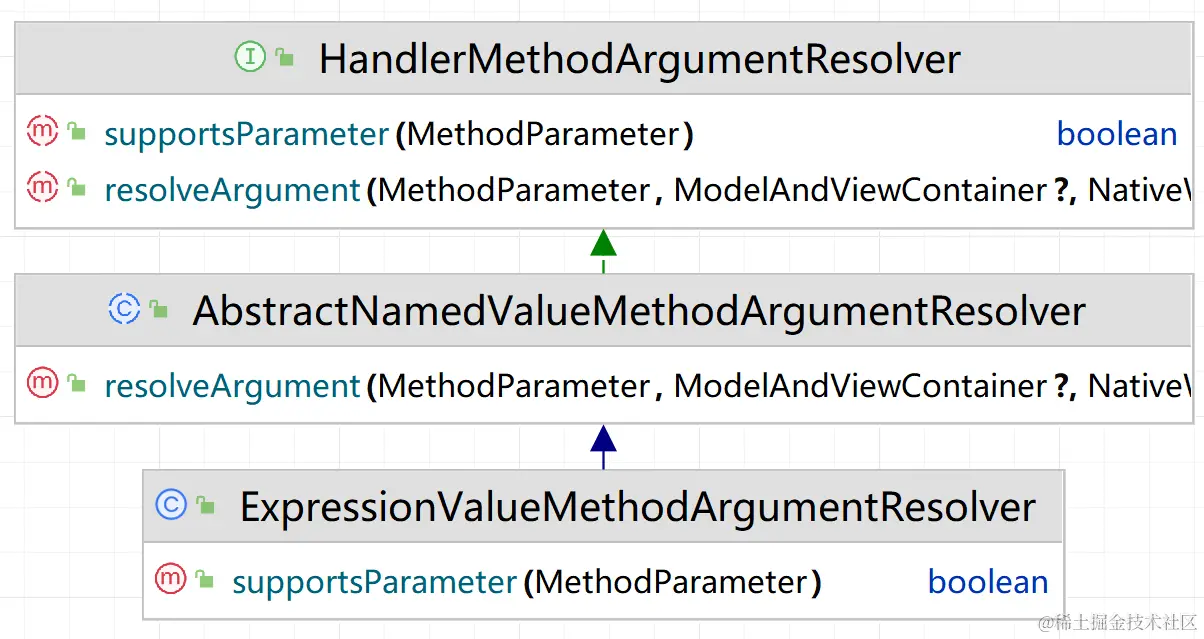This screenshot has height=639, width=1204.
Task: Click the public lock icon next to ExpressionValueMethodArgumentResolver title
Action: pos(206,506)
